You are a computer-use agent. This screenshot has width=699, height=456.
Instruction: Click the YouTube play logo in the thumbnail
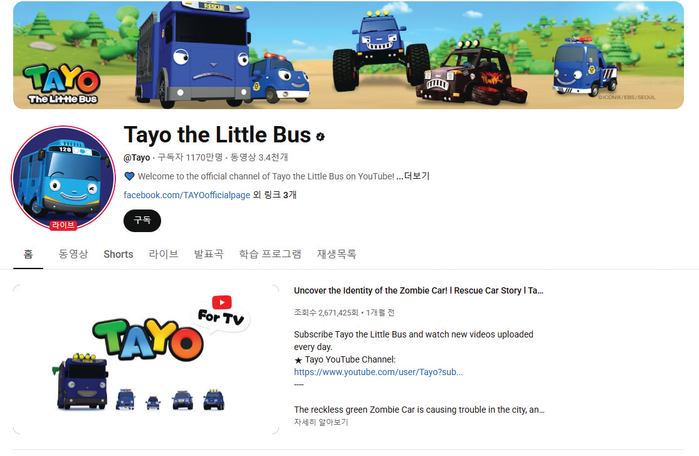(222, 302)
